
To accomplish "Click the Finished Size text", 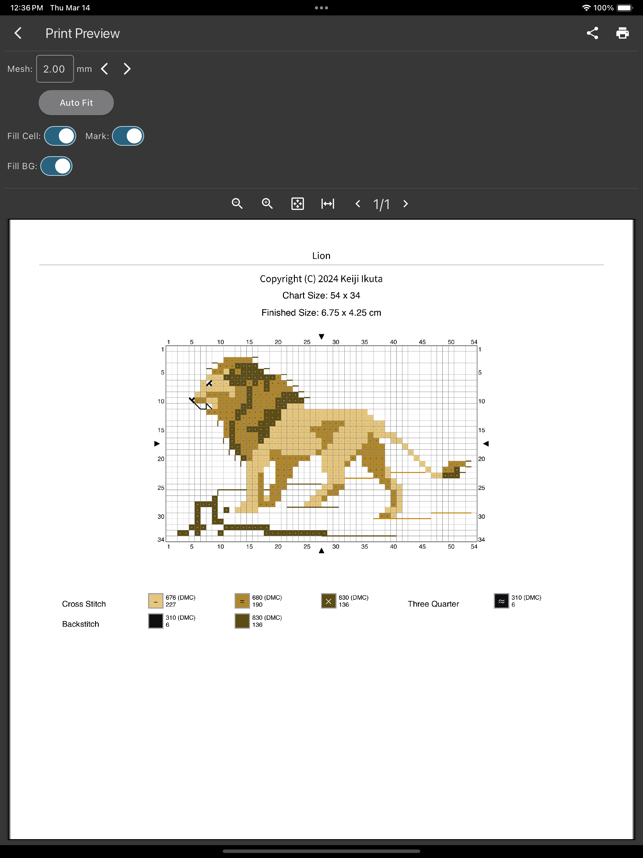I will (321, 313).
